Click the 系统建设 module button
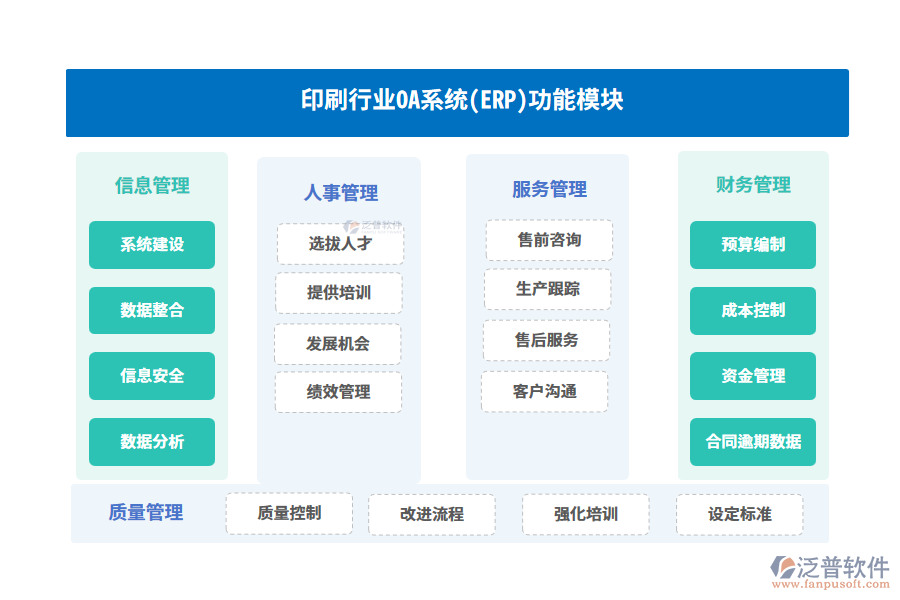Image resolution: width=900 pixels, height=600 pixels. pos(152,245)
